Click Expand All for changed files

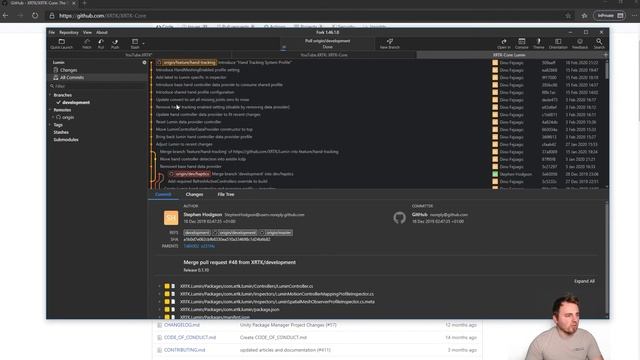pyautogui.click(x=584, y=281)
